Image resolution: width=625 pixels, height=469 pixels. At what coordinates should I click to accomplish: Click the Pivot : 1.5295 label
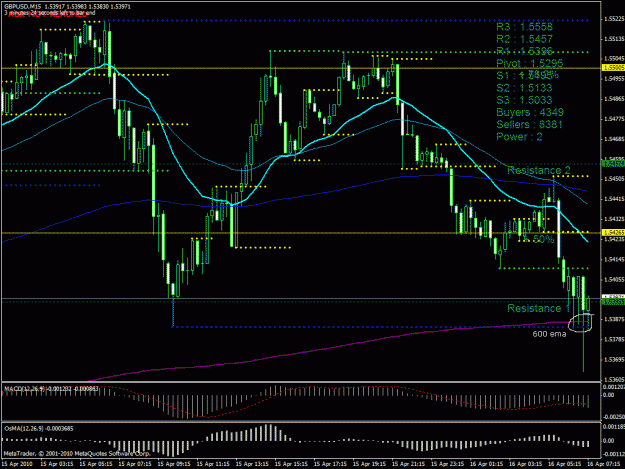(529, 63)
